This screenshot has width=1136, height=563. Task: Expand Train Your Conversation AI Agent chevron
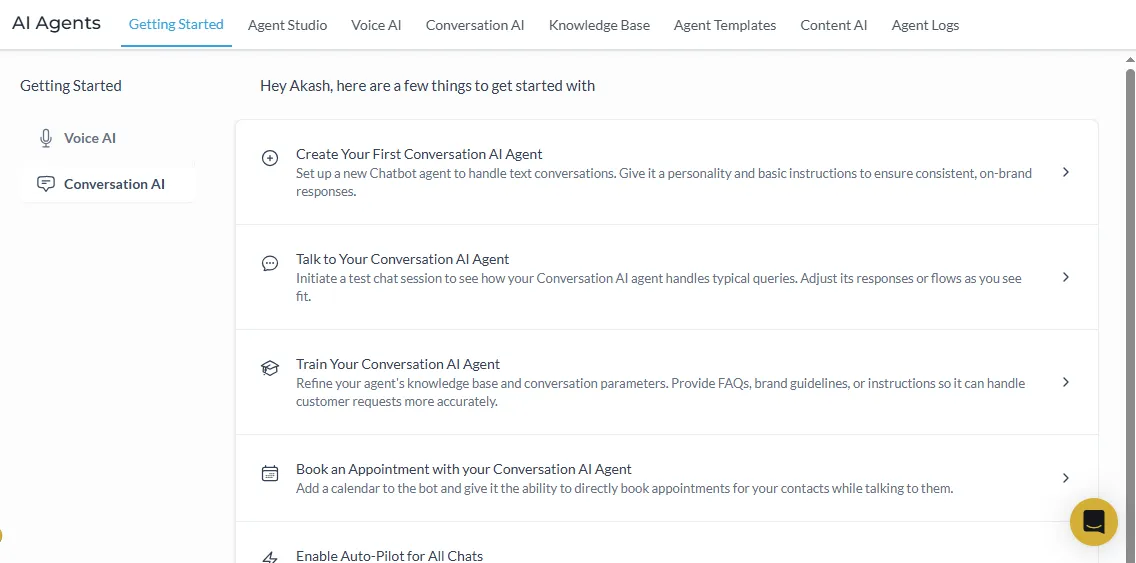[1065, 382]
